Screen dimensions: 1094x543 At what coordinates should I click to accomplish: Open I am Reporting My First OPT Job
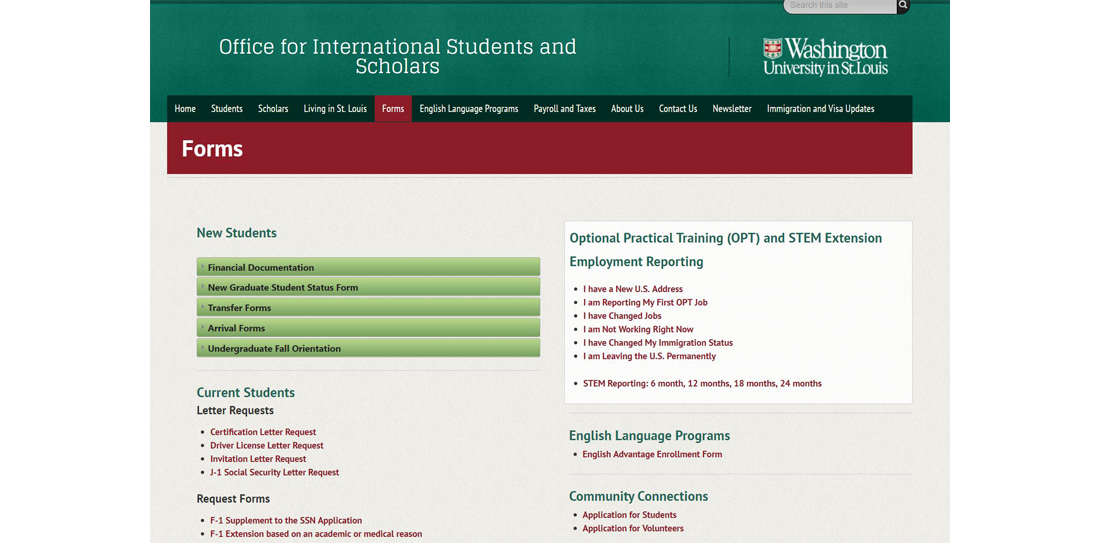pos(645,302)
